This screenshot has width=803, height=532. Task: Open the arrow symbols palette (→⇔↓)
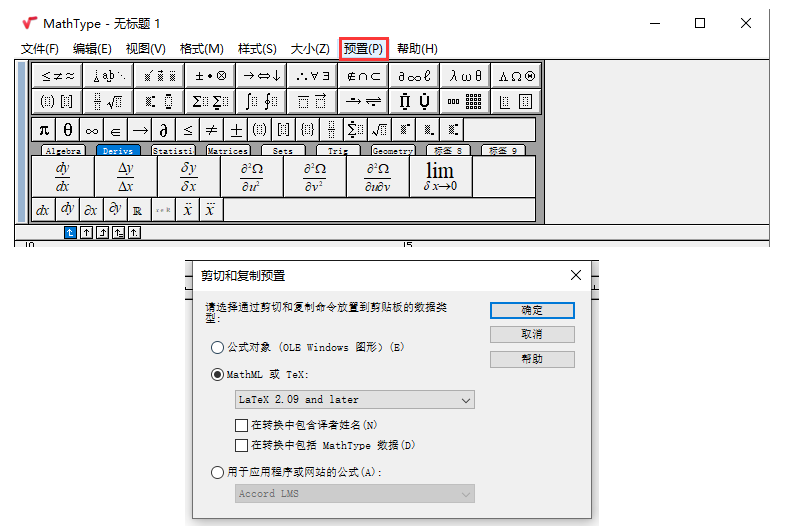[x=261, y=76]
